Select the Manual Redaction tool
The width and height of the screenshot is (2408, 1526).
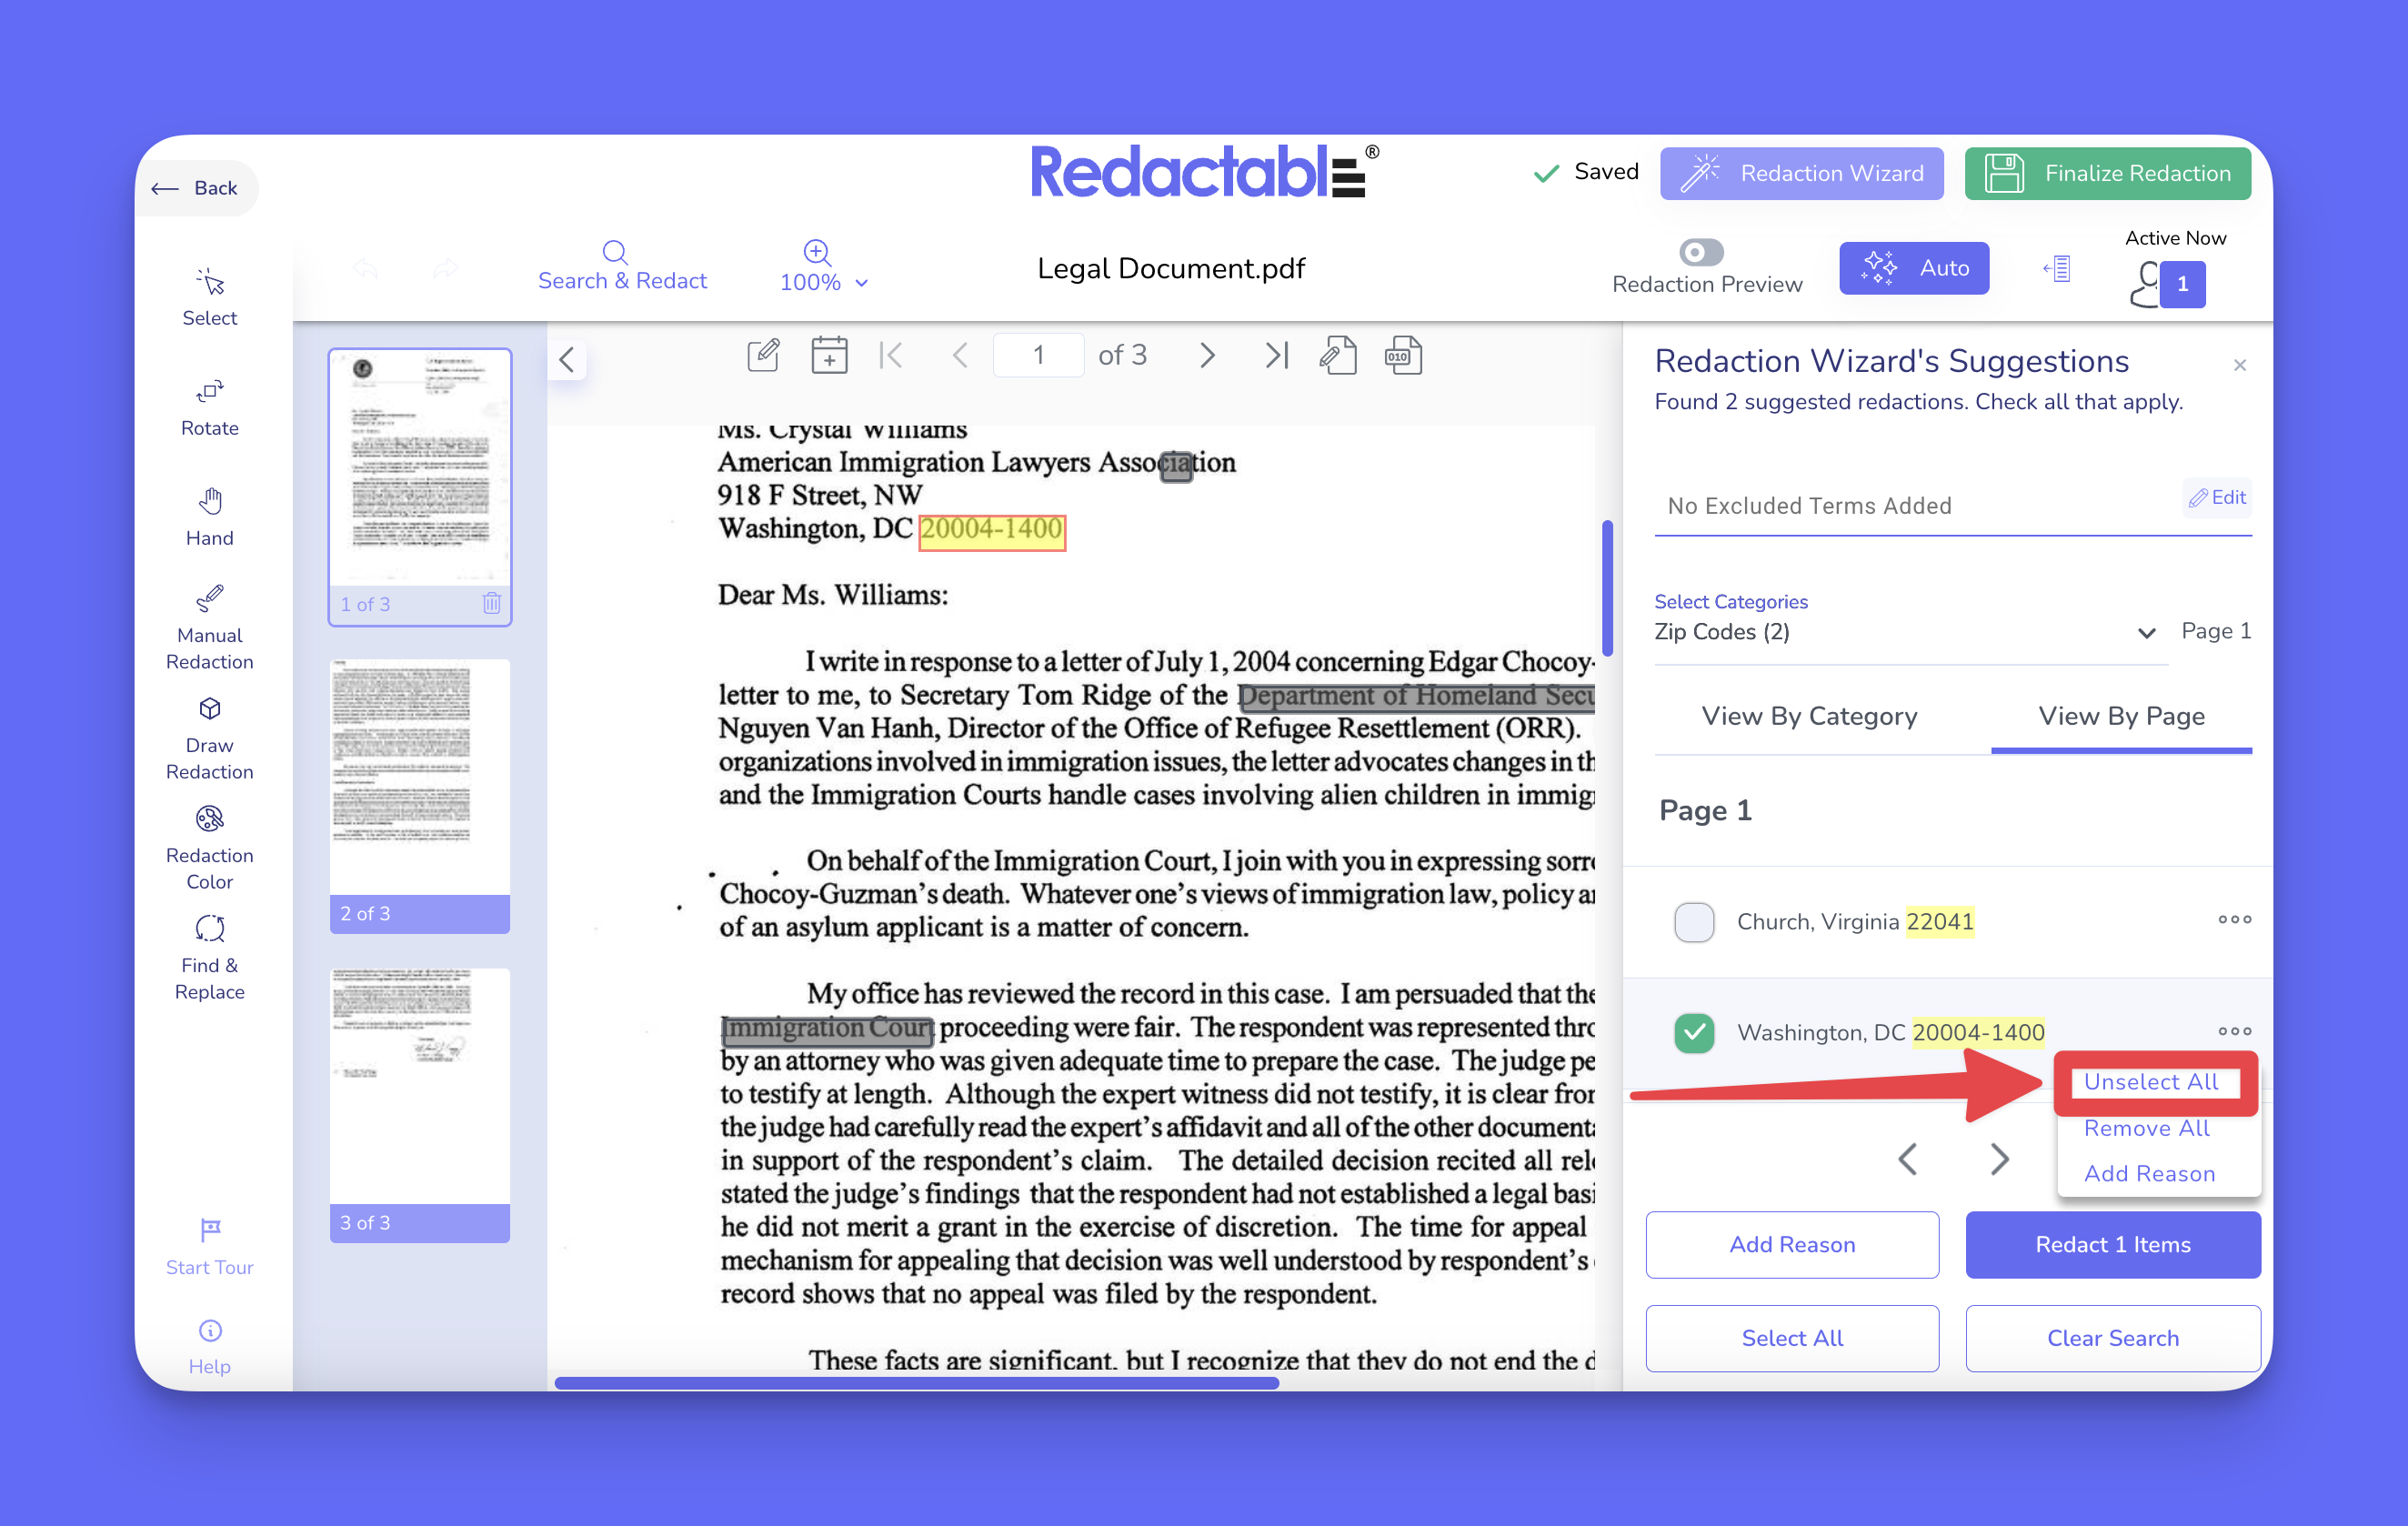209,626
